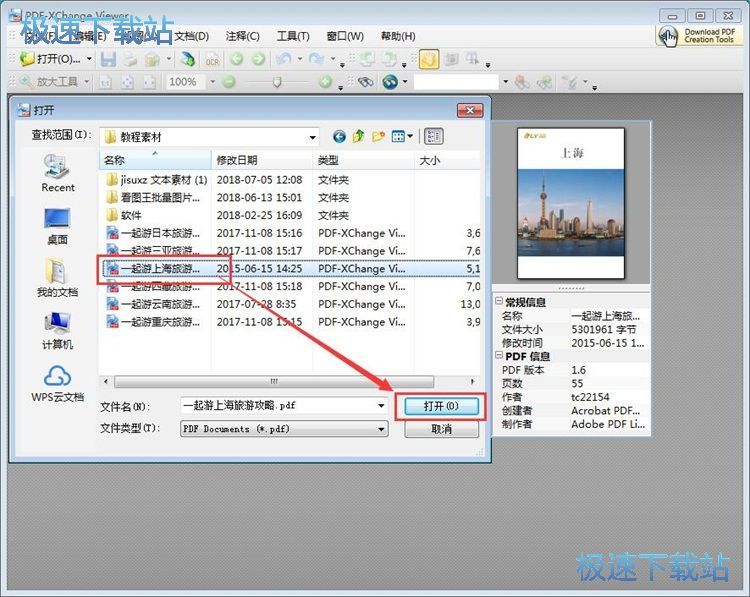Go to Recent places shortcut
The height and width of the screenshot is (597, 750).
tap(57, 173)
